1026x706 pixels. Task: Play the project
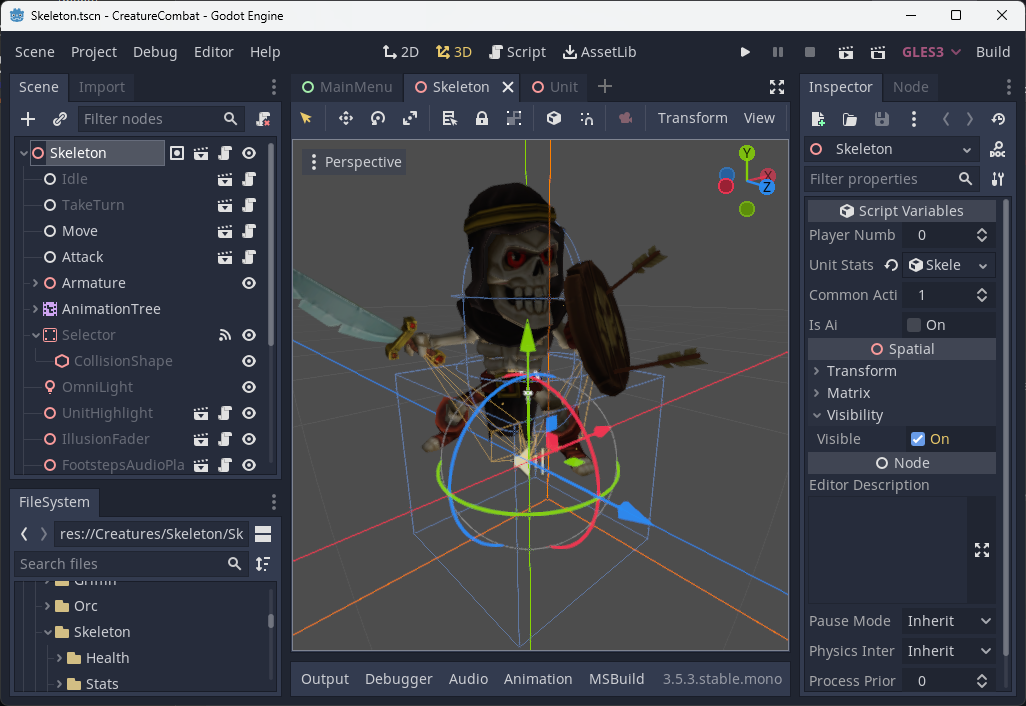click(745, 52)
